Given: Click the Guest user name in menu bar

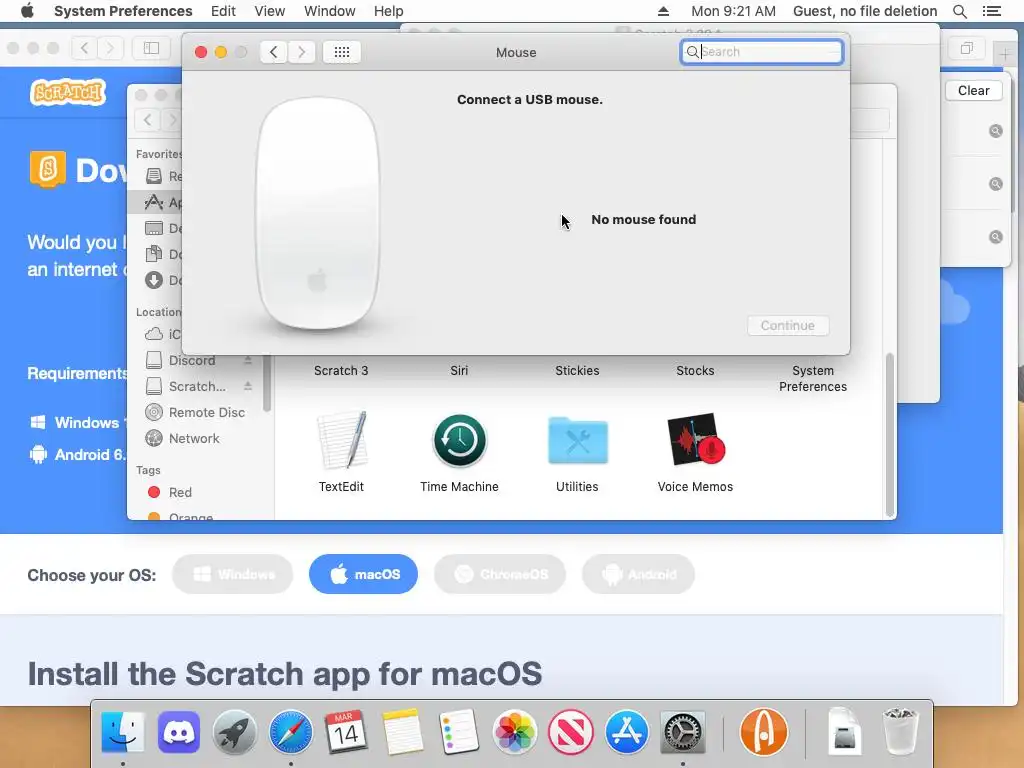Looking at the screenshot, I should [x=865, y=11].
